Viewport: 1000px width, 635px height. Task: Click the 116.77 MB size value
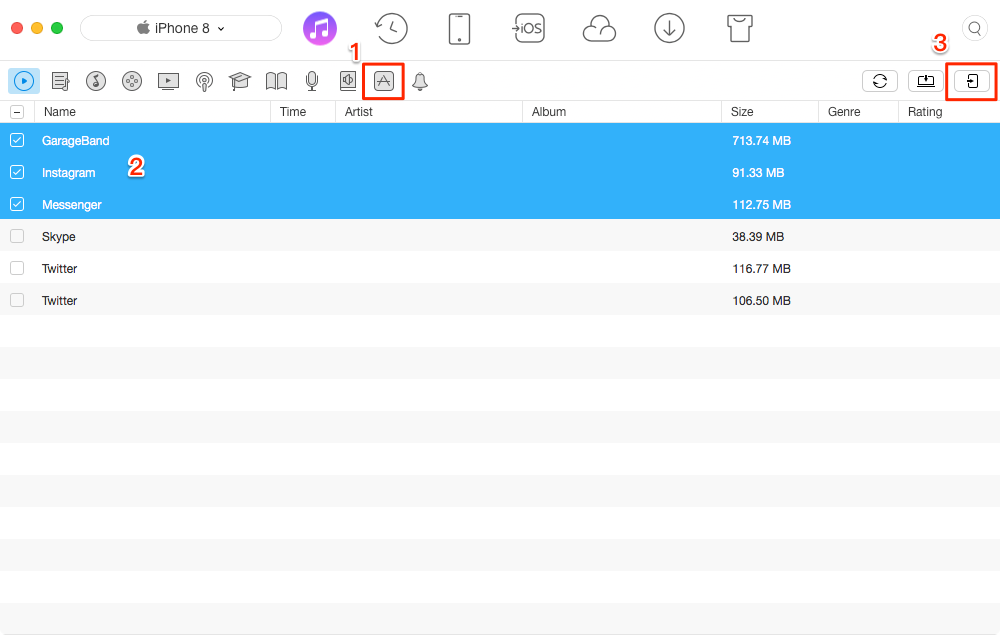point(761,268)
